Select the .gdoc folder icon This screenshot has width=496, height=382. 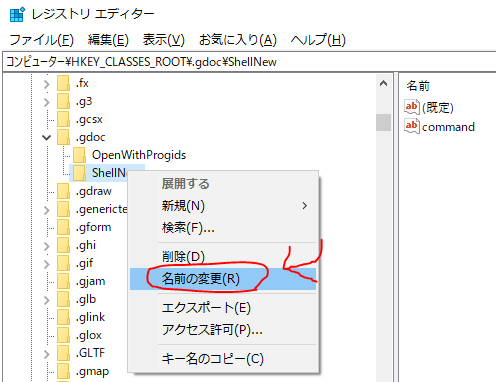click(63, 137)
